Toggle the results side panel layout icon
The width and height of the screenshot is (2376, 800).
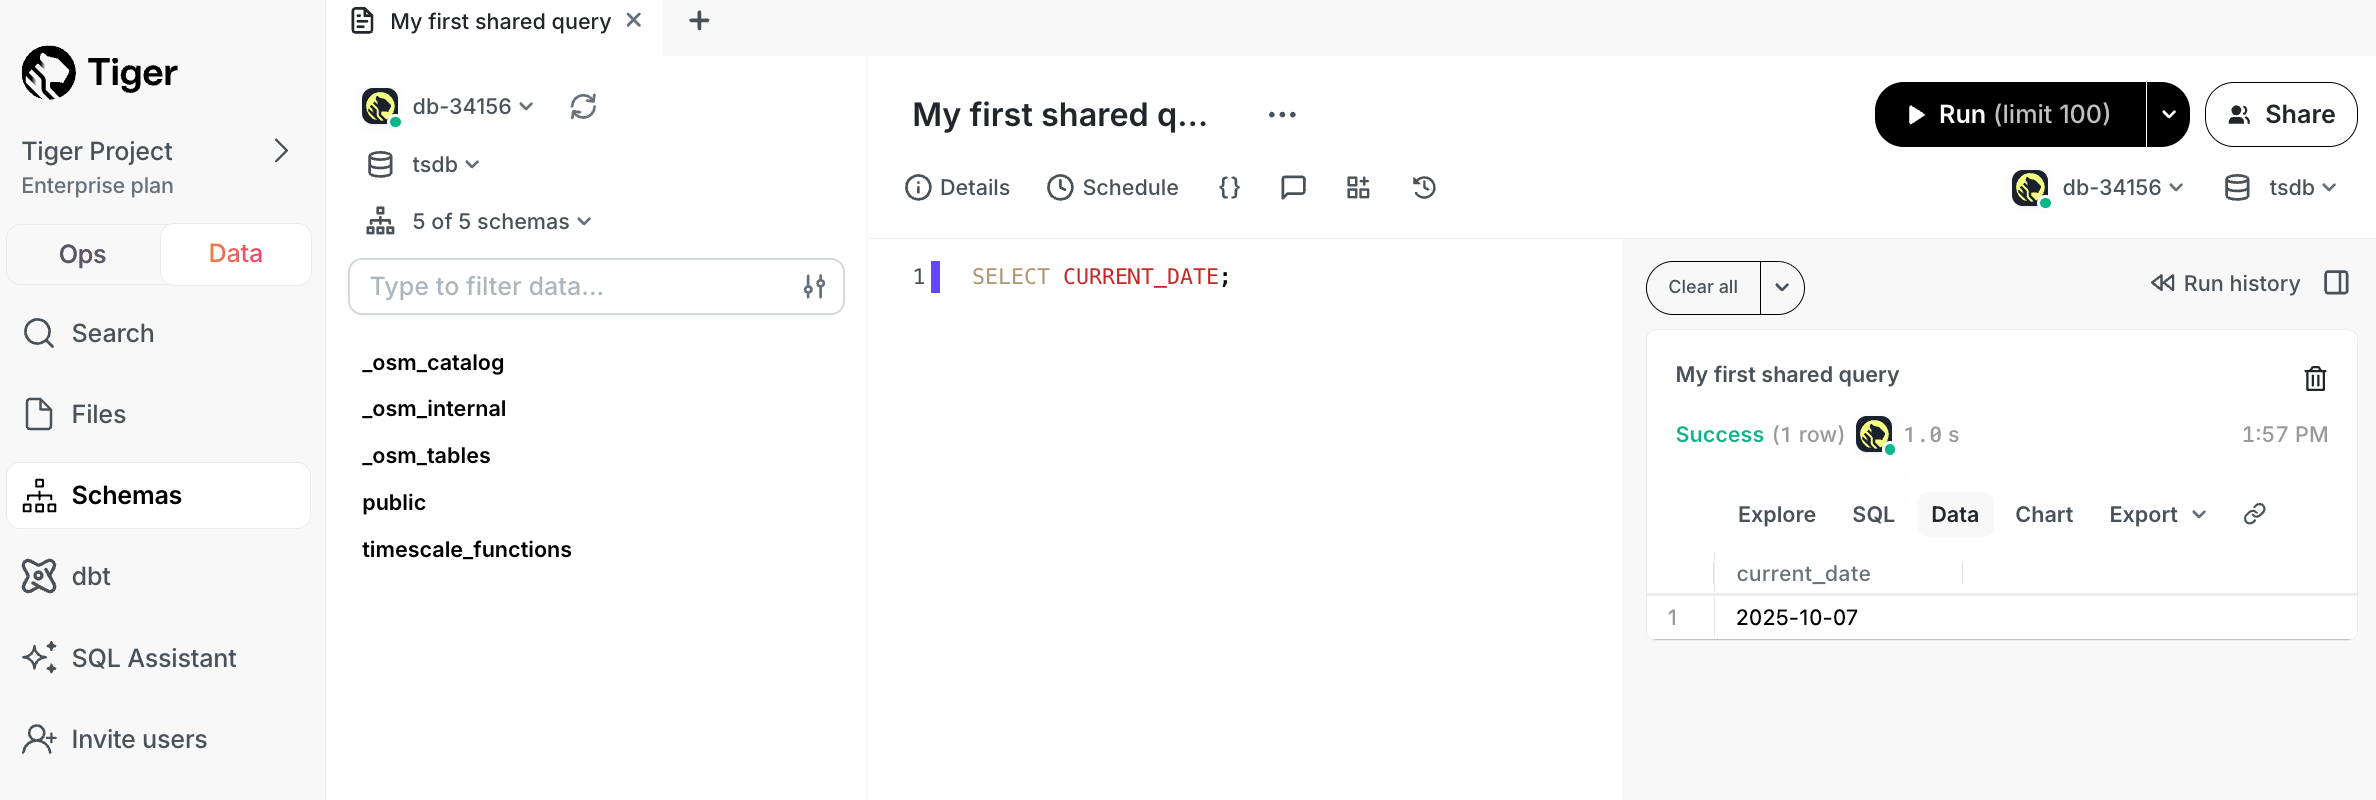tap(2337, 283)
